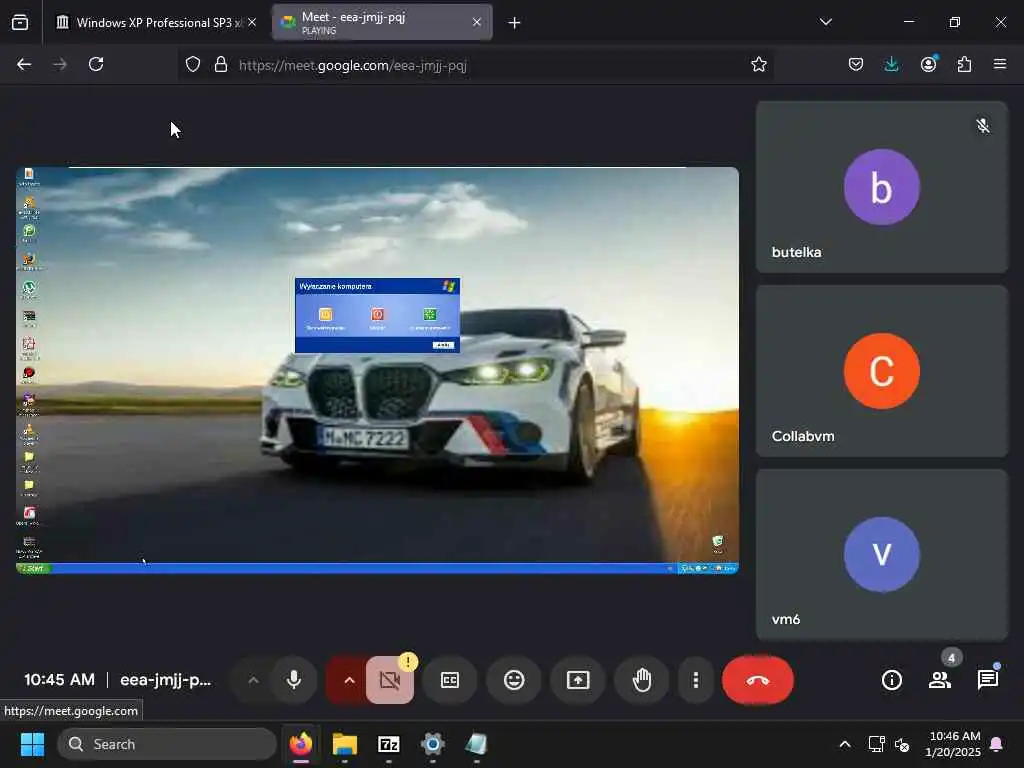The height and width of the screenshot is (768, 1024).
Task: Raise your hand in the meeting
Action: 642,680
